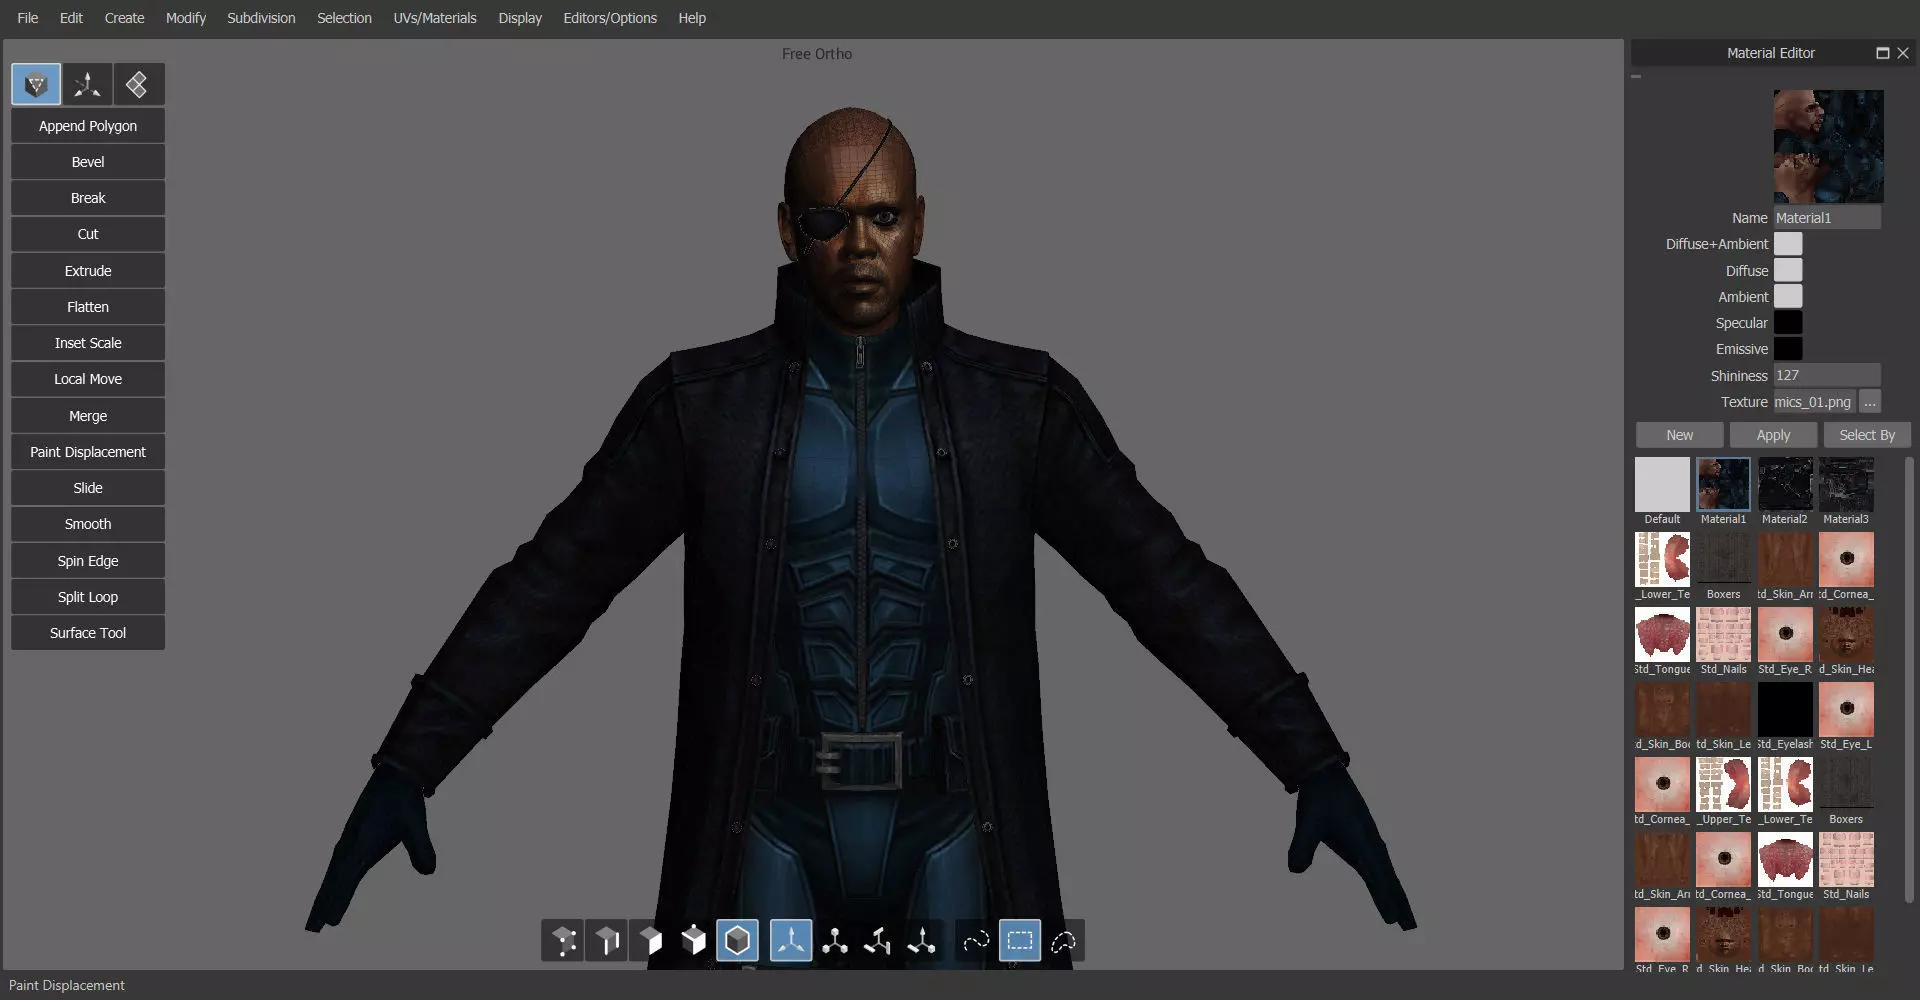This screenshot has width=1920, height=1000.
Task: Open the Create menu
Action: pos(124,18)
